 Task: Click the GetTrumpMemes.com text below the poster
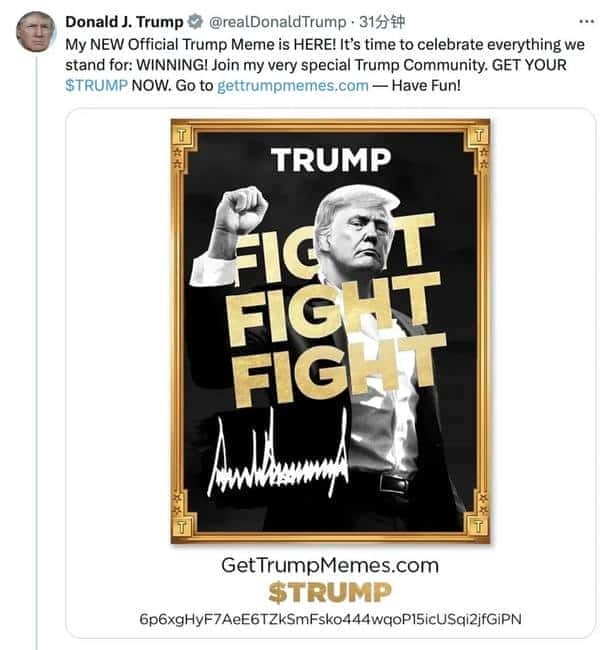(330, 565)
